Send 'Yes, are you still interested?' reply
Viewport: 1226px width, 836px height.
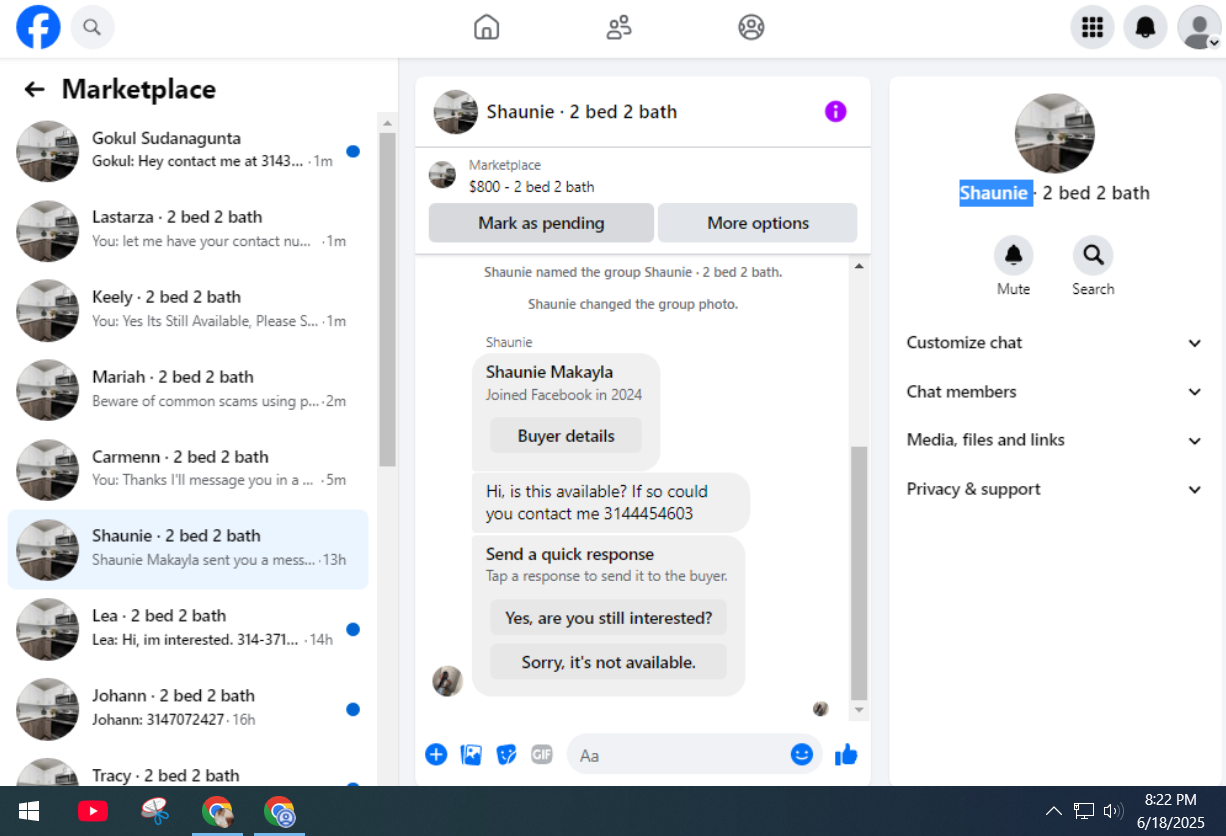pos(608,618)
